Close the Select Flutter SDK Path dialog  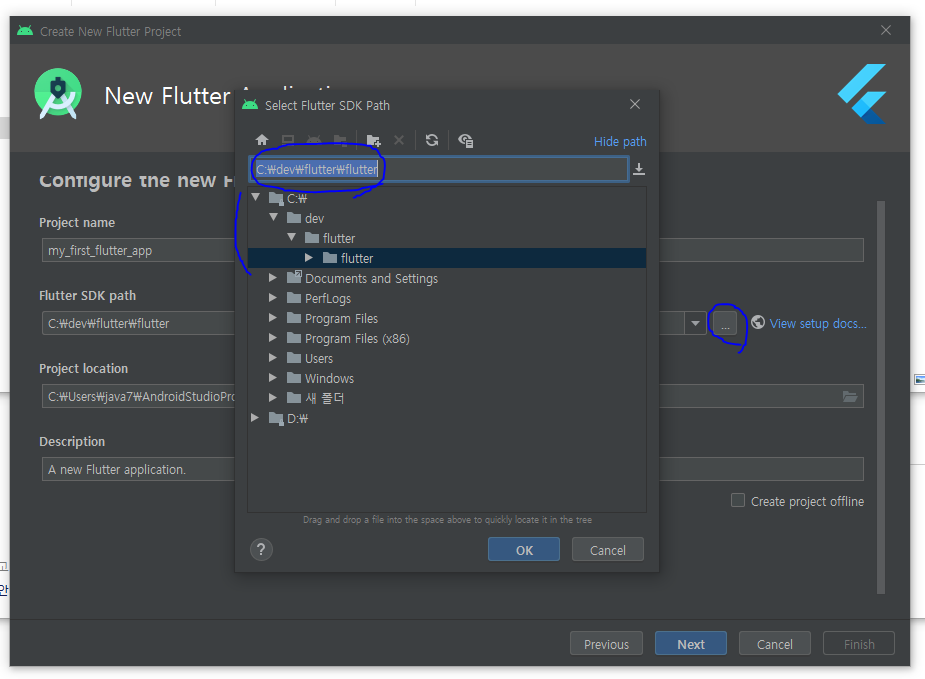[635, 104]
